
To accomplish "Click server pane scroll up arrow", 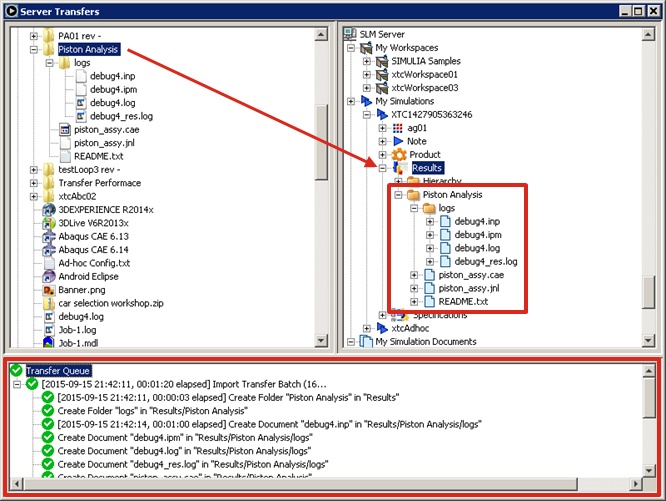I will (x=648, y=34).
